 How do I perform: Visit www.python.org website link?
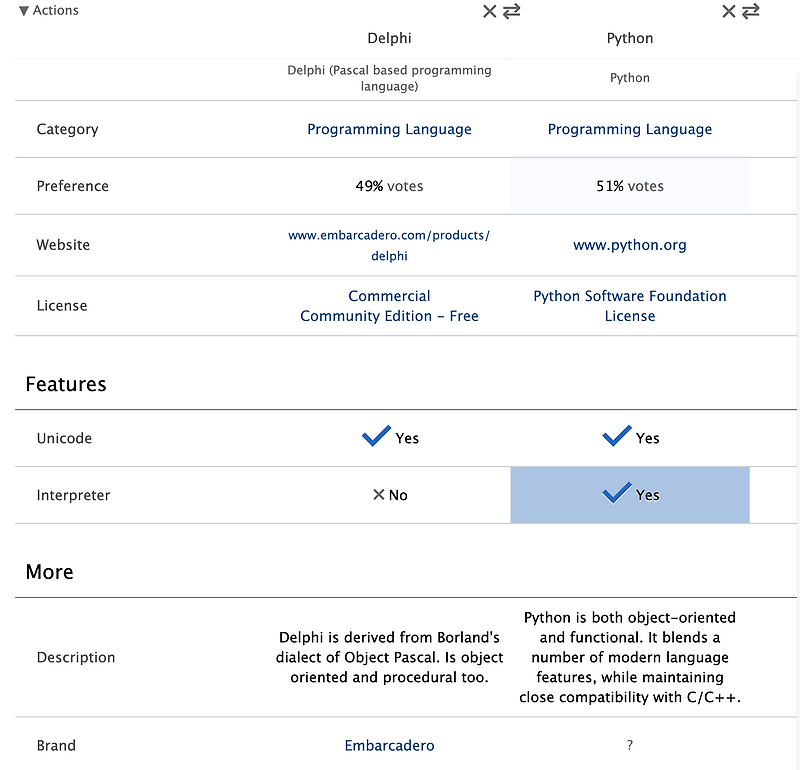click(x=630, y=245)
